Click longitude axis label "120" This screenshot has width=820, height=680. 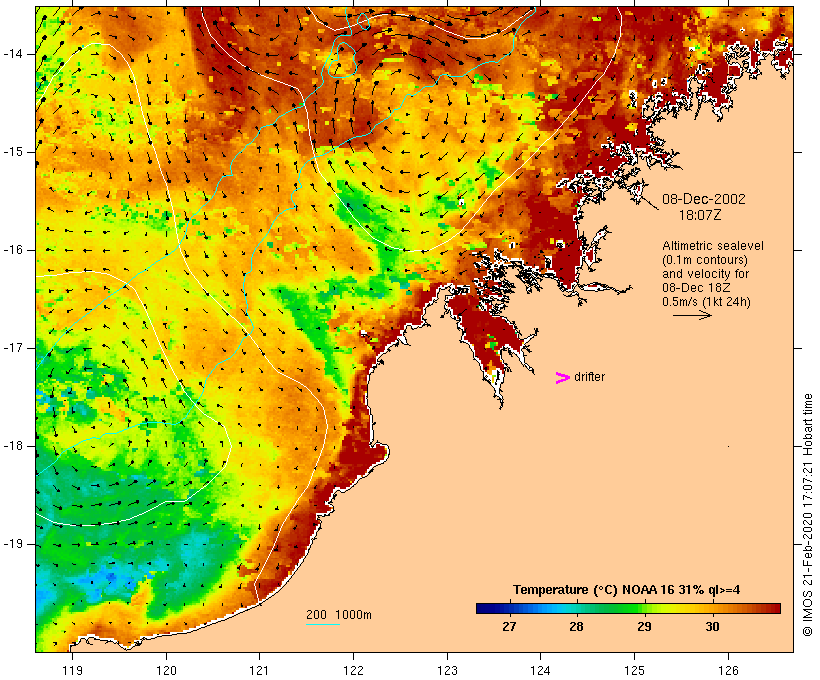(x=166, y=670)
